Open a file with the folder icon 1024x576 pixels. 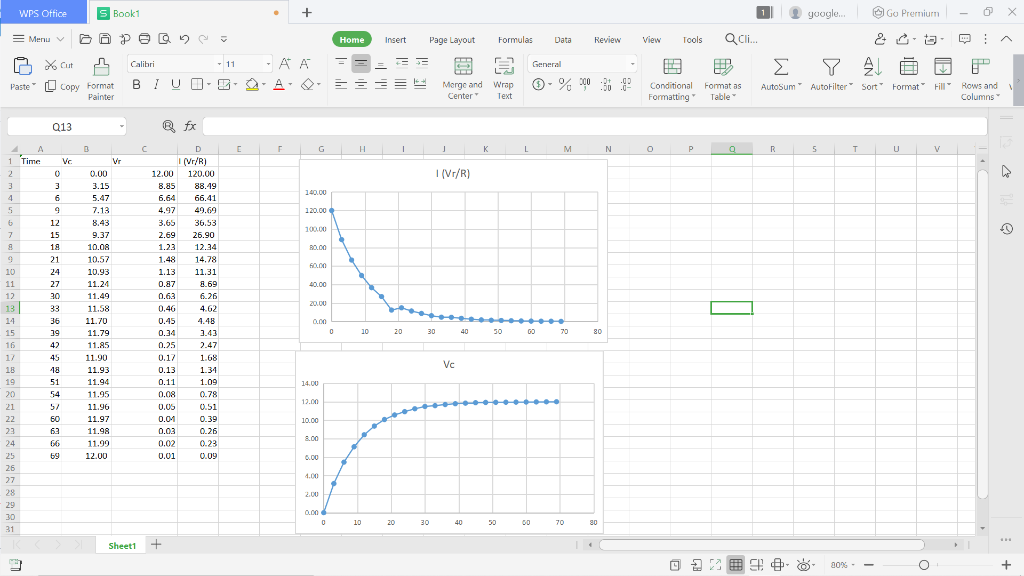(x=85, y=39)
